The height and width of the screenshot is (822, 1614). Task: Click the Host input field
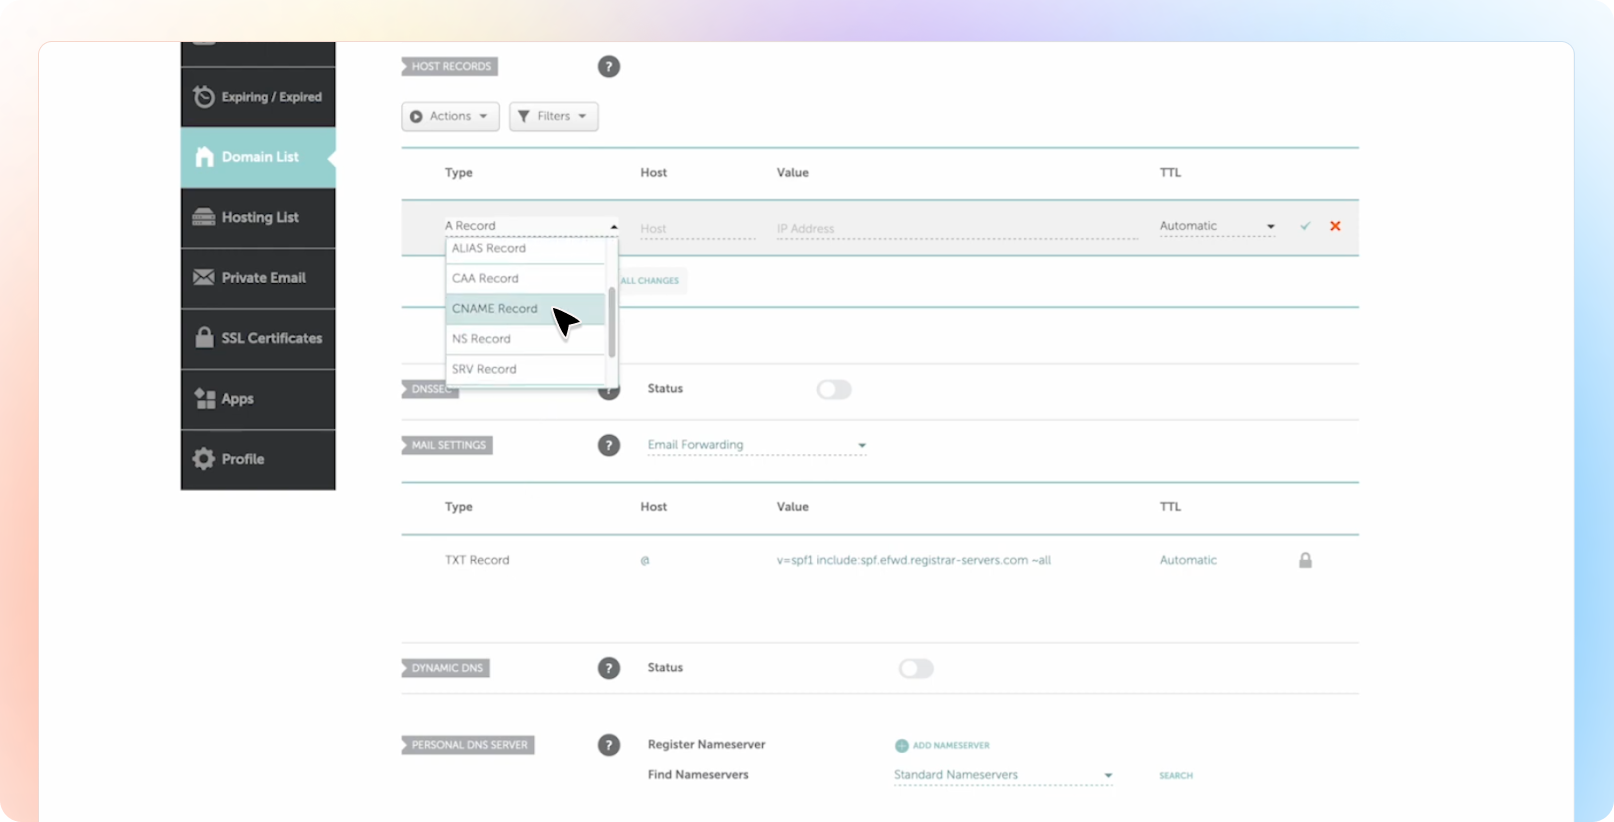tap(697, 229)
